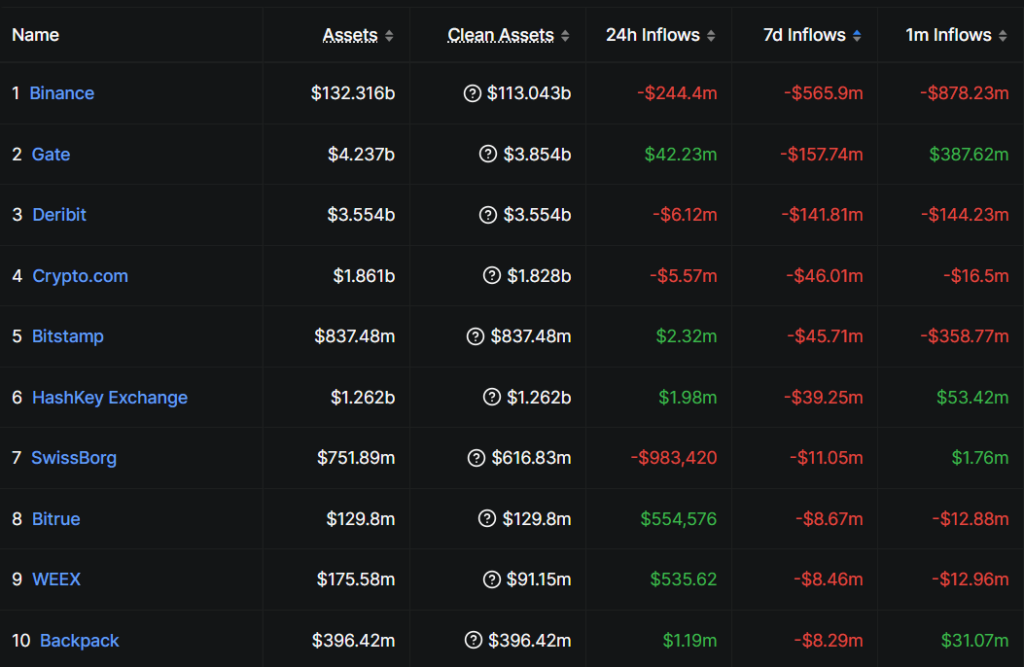Click the Name column header
Image resolution: width=1024 pixels, height=667 pixels.
[x=35, y=35]
